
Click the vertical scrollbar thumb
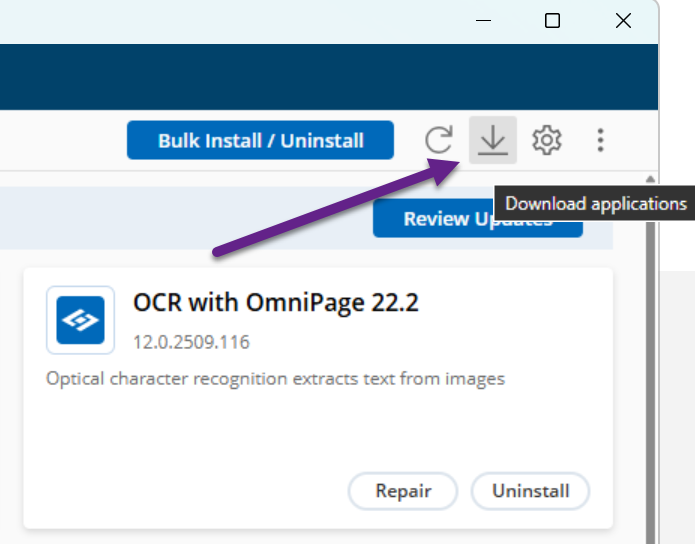650,381
